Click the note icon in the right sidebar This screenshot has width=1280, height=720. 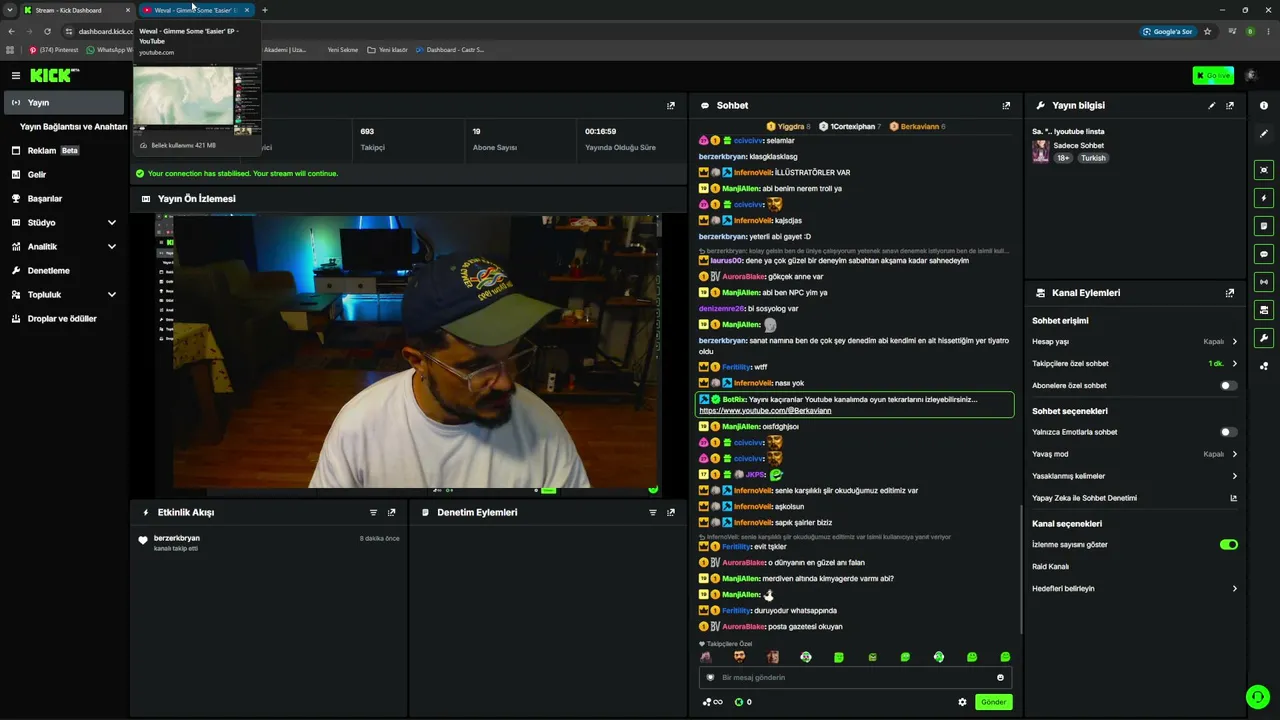[x=1264, y=226]
